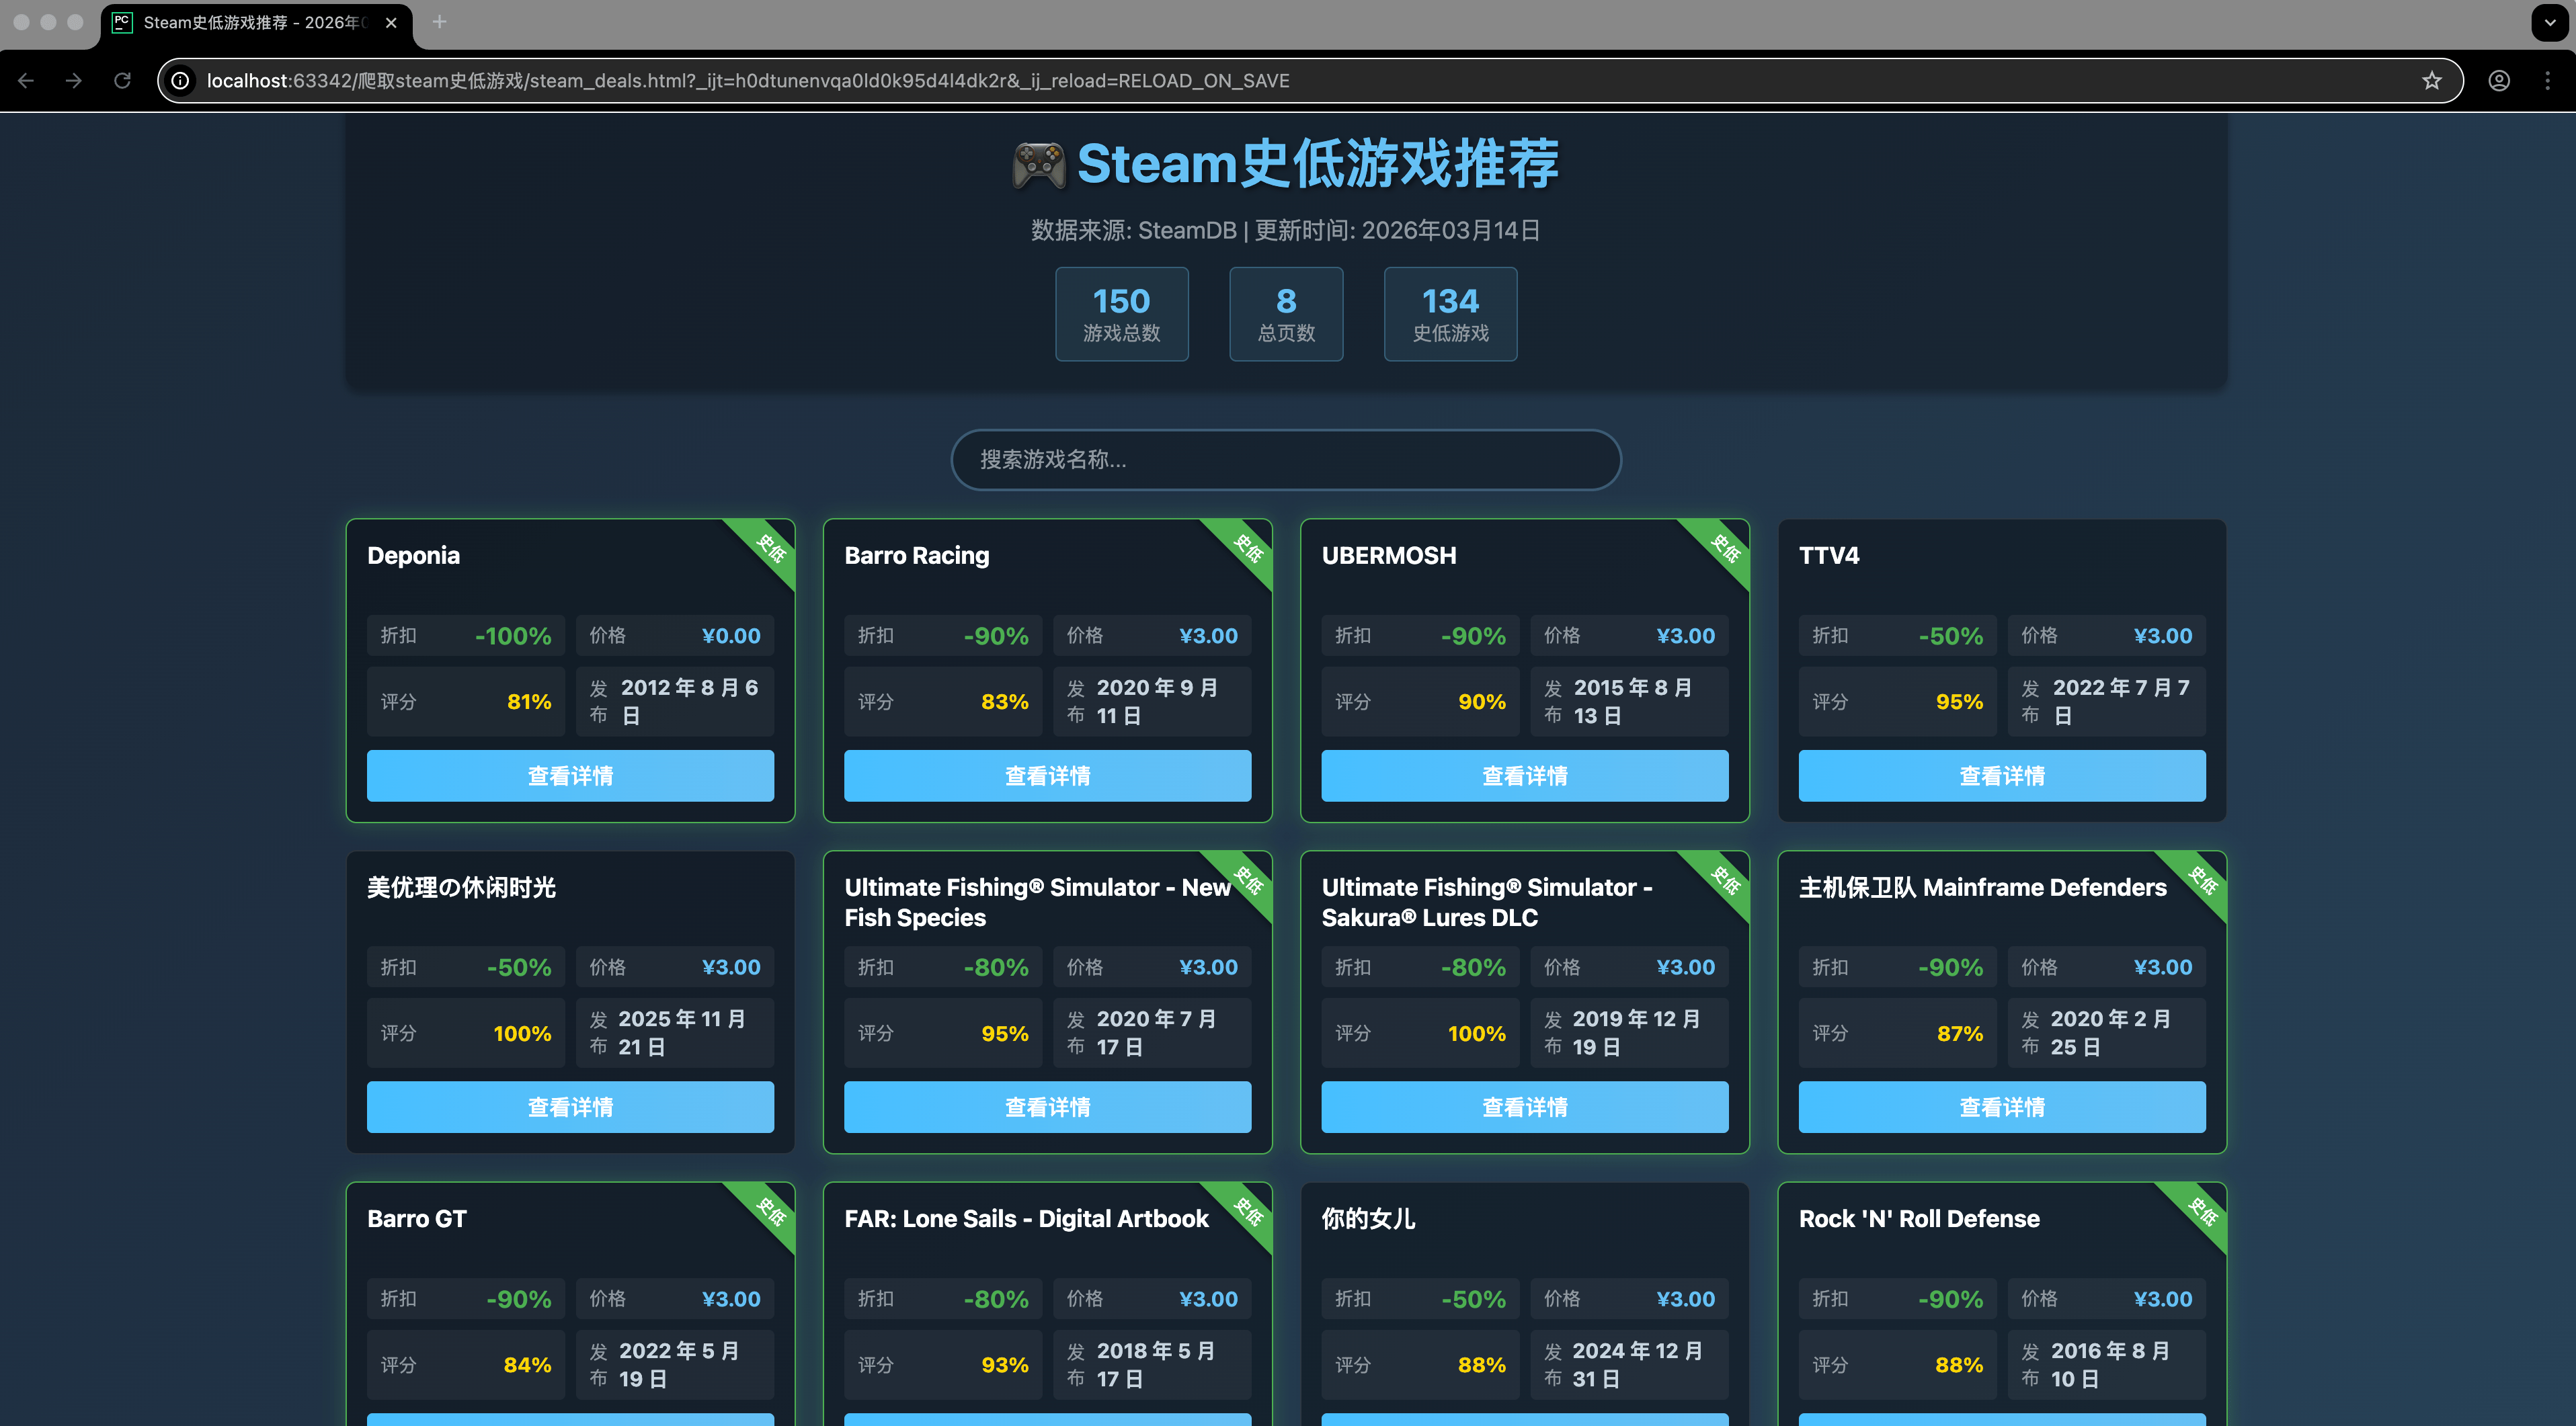Click the browser back navigation arrow
Viewport: 2576px width, 1426px height.
click(25, 81)
